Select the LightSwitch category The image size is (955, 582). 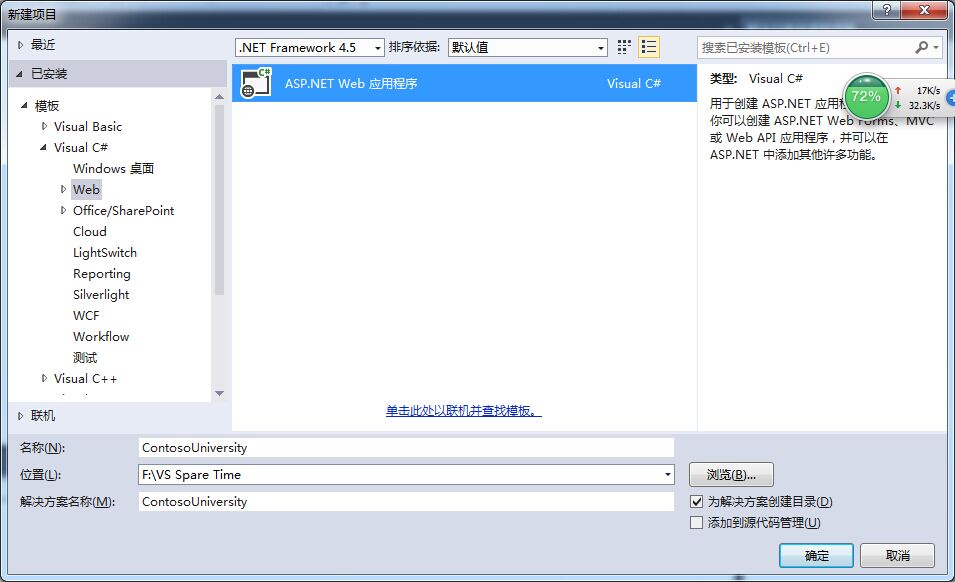pos(105,253)
